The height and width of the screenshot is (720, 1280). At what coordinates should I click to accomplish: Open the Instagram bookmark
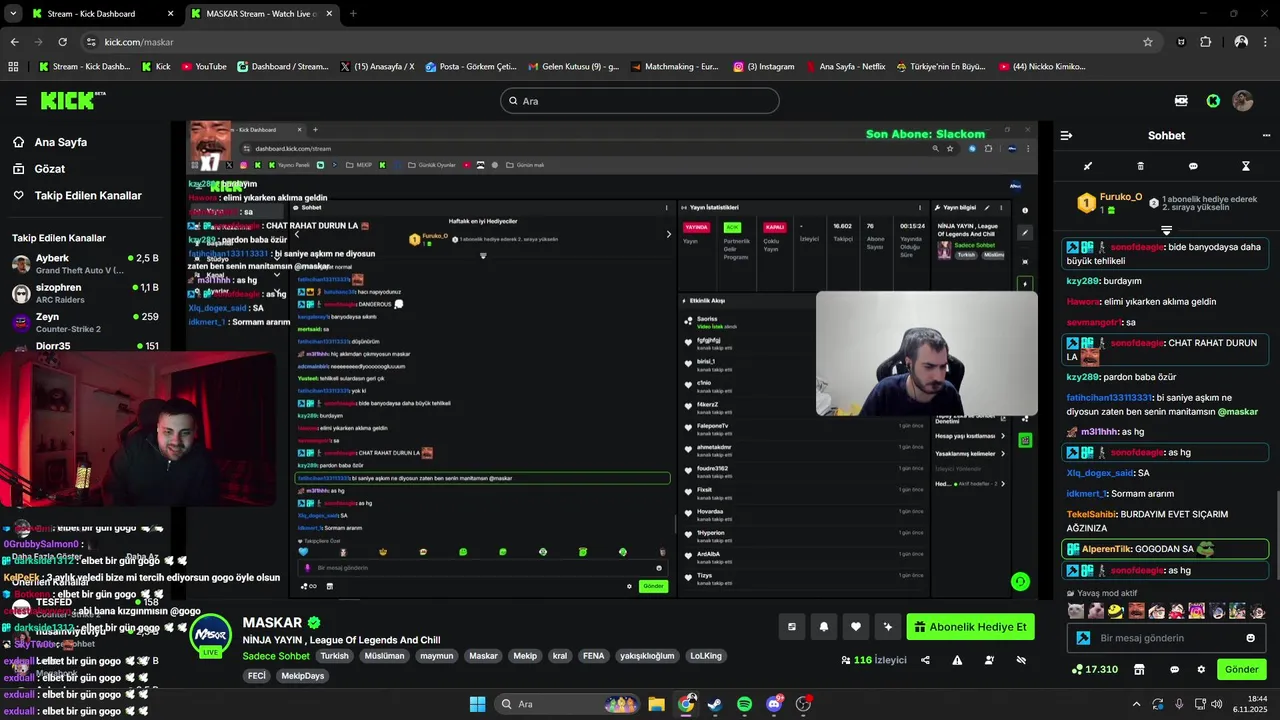pos(763,67)
